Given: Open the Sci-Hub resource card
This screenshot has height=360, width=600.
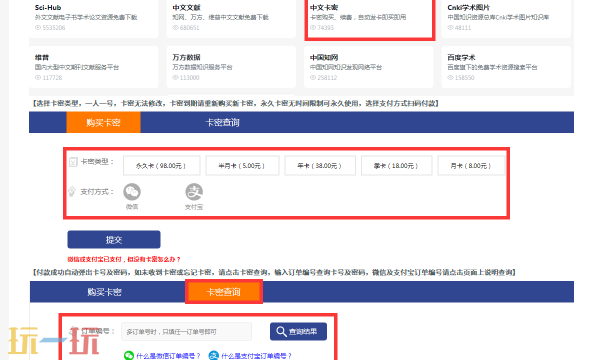Looking at the screenshot, I should tap(94, 18).
